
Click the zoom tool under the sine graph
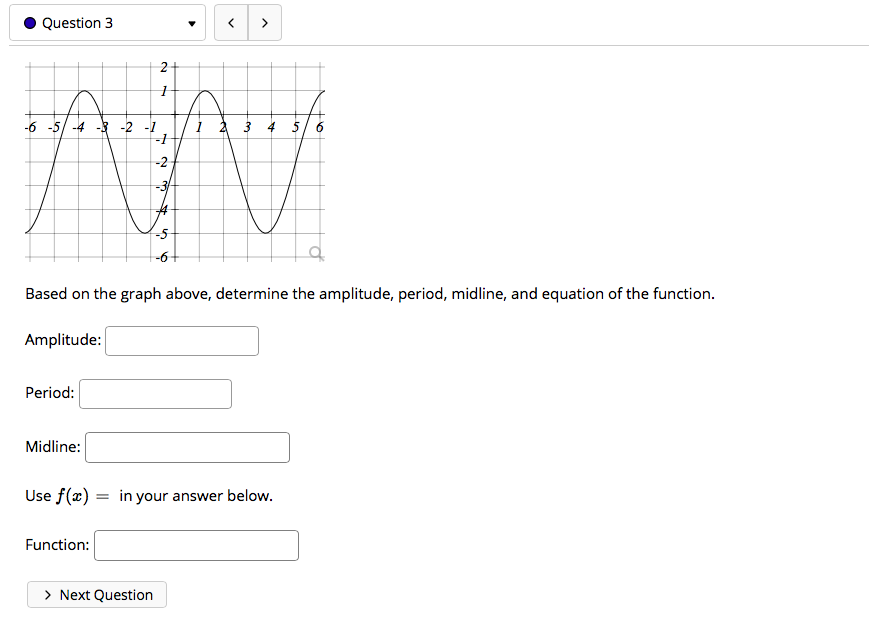(x=316, y=254)
